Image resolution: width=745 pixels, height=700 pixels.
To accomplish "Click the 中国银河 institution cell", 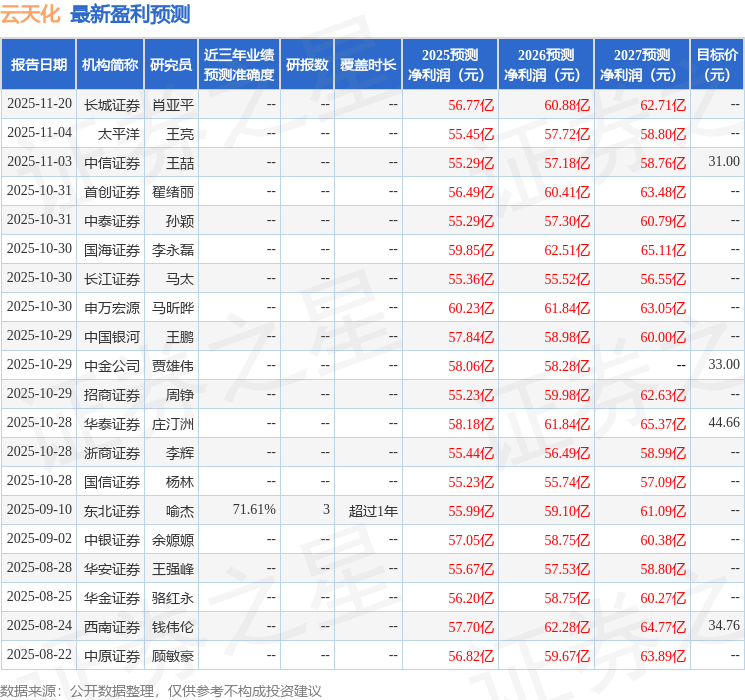I will pos(112,336).
